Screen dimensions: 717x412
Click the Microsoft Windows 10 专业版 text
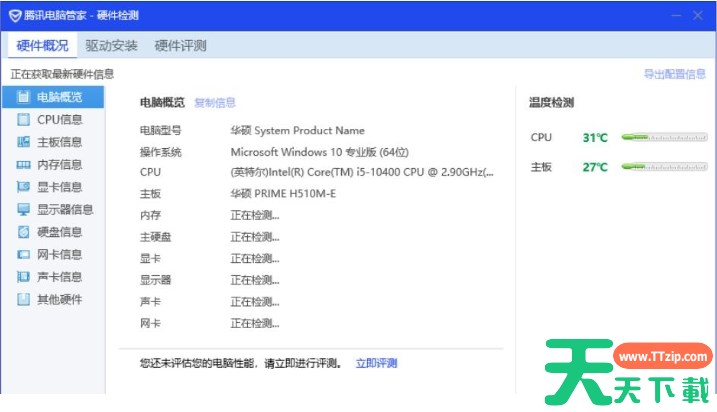pos(320,152)
